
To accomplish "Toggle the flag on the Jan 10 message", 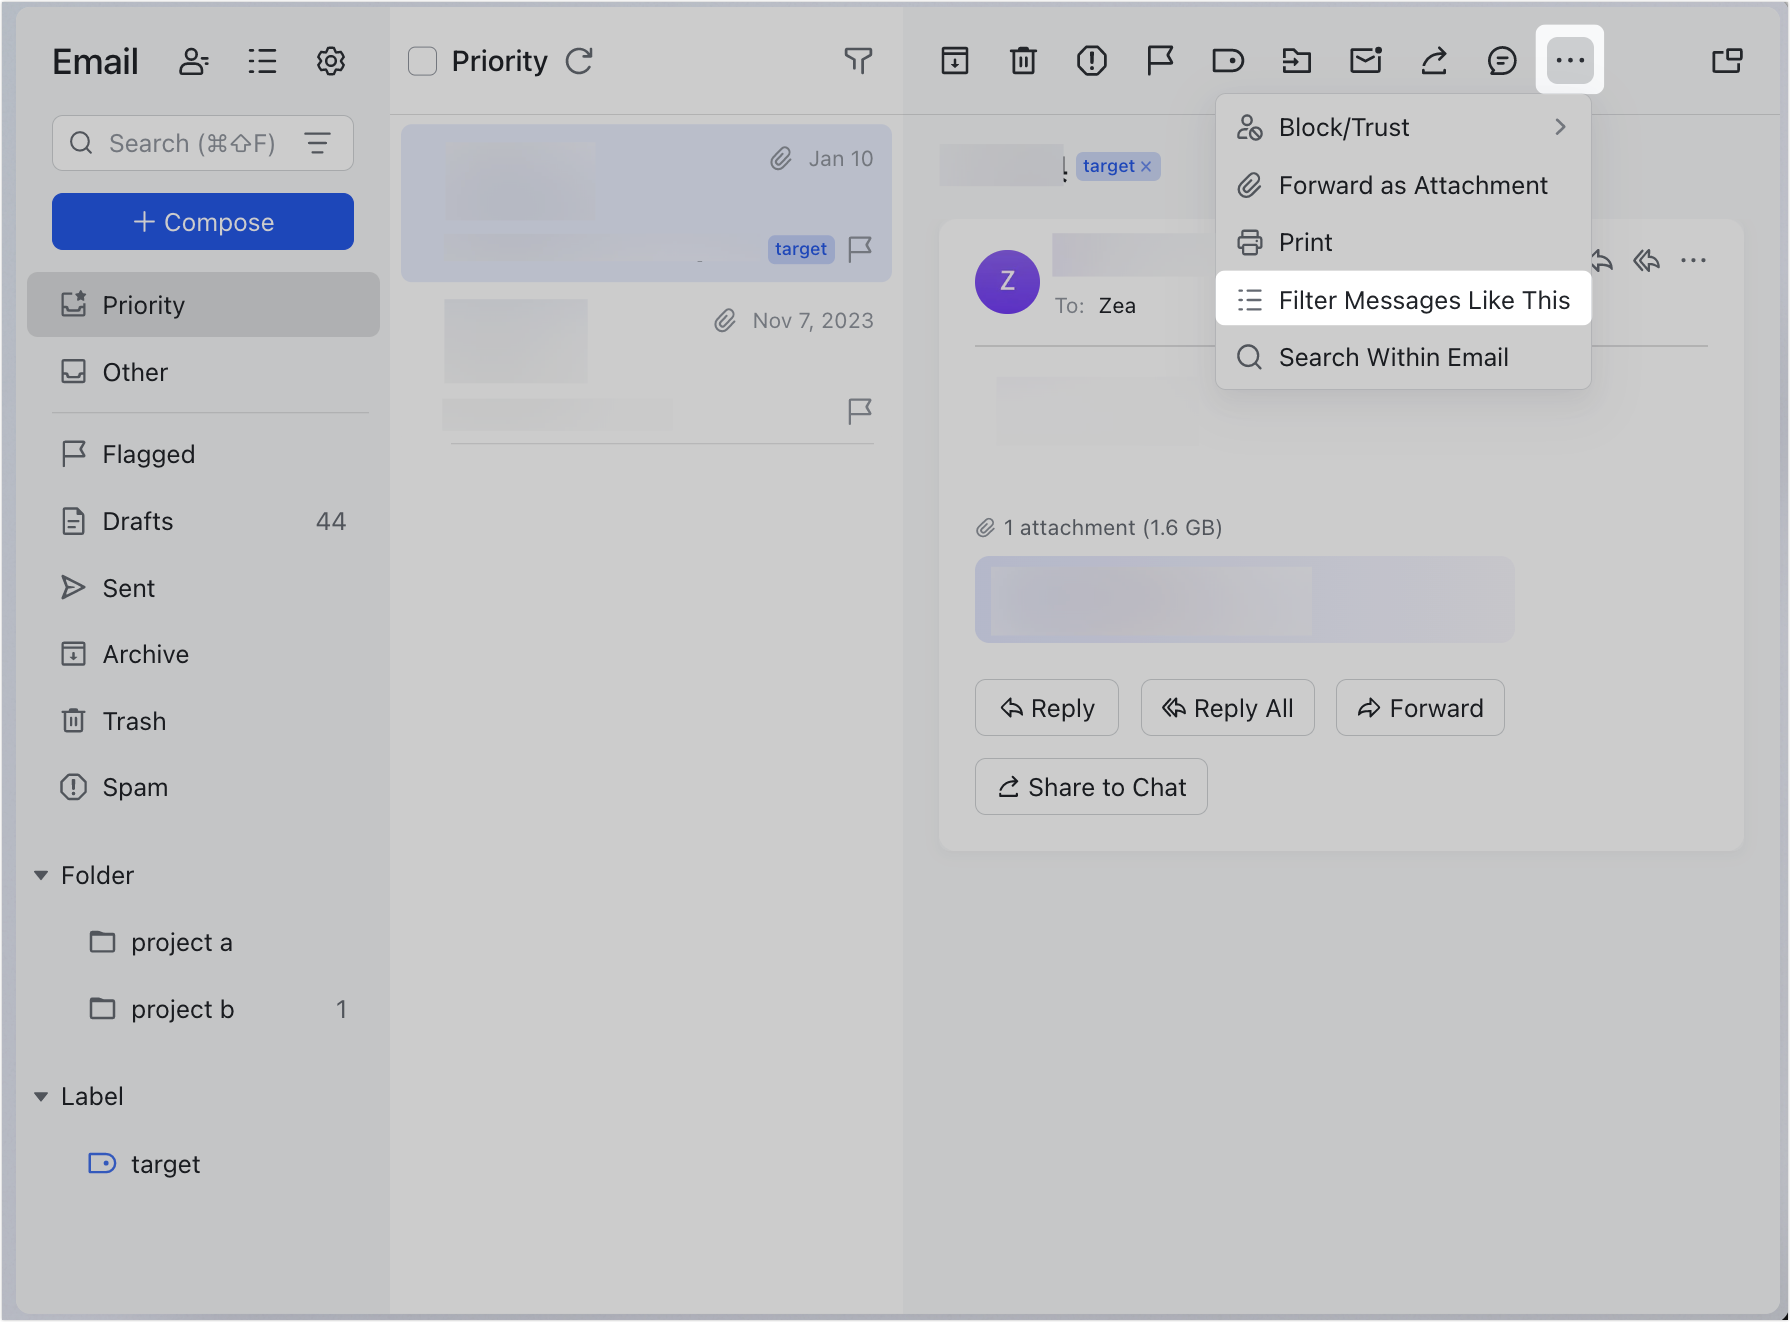I will (859, 248).
